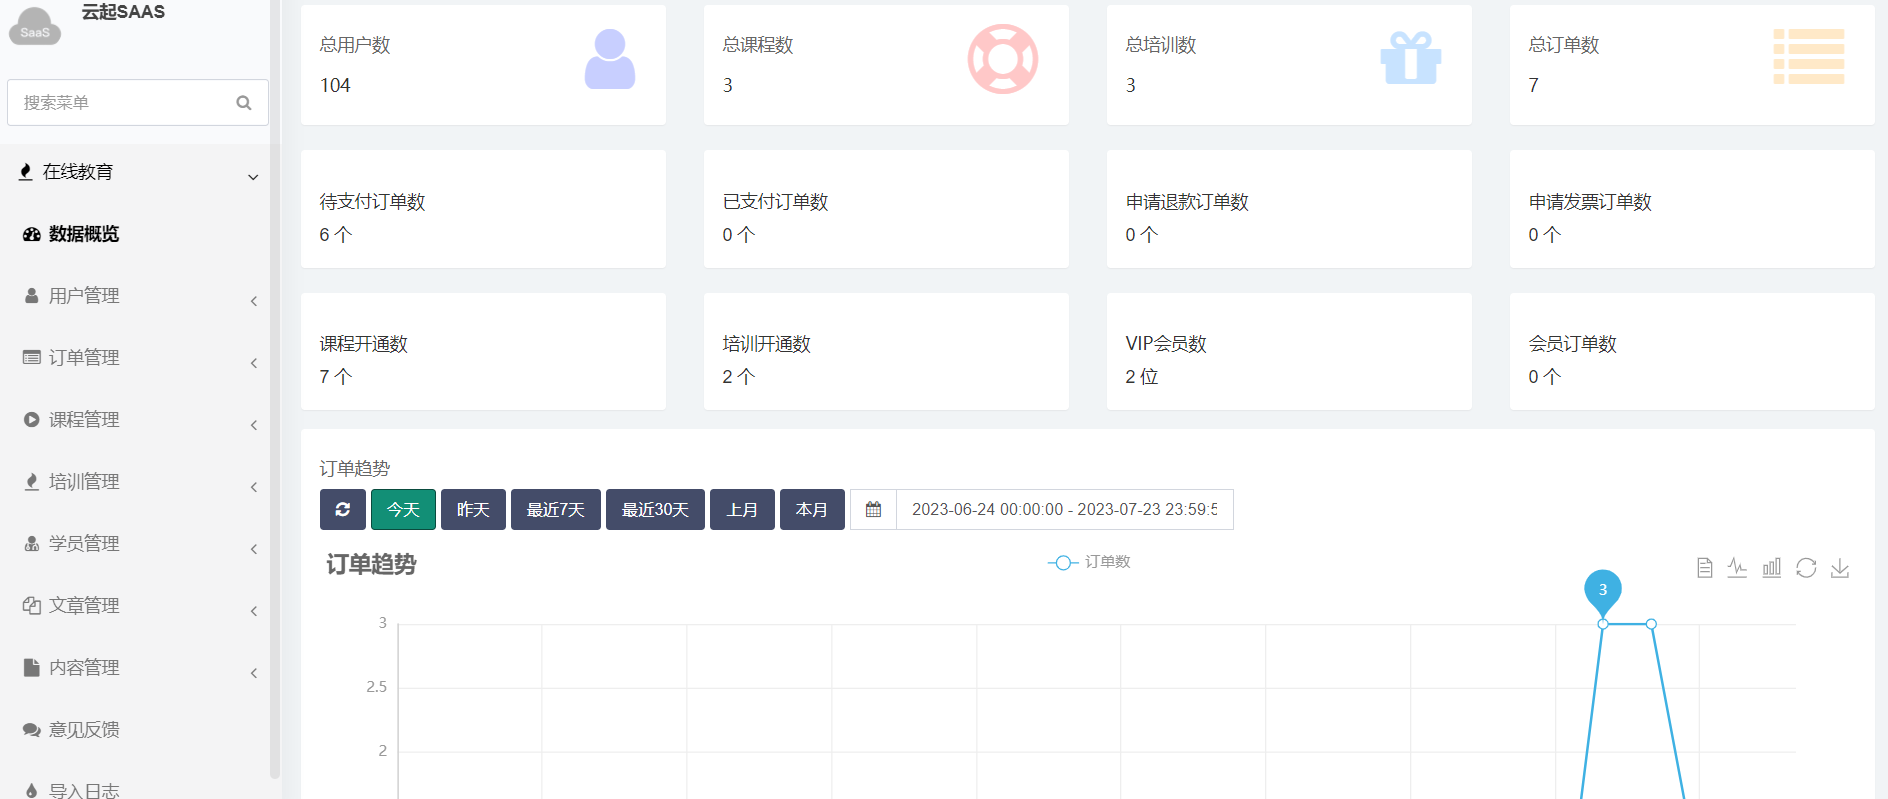Click the 在线教育 section icon
Image resolution: width=1888 pixels, height=799 pixels.
point(26,172)
